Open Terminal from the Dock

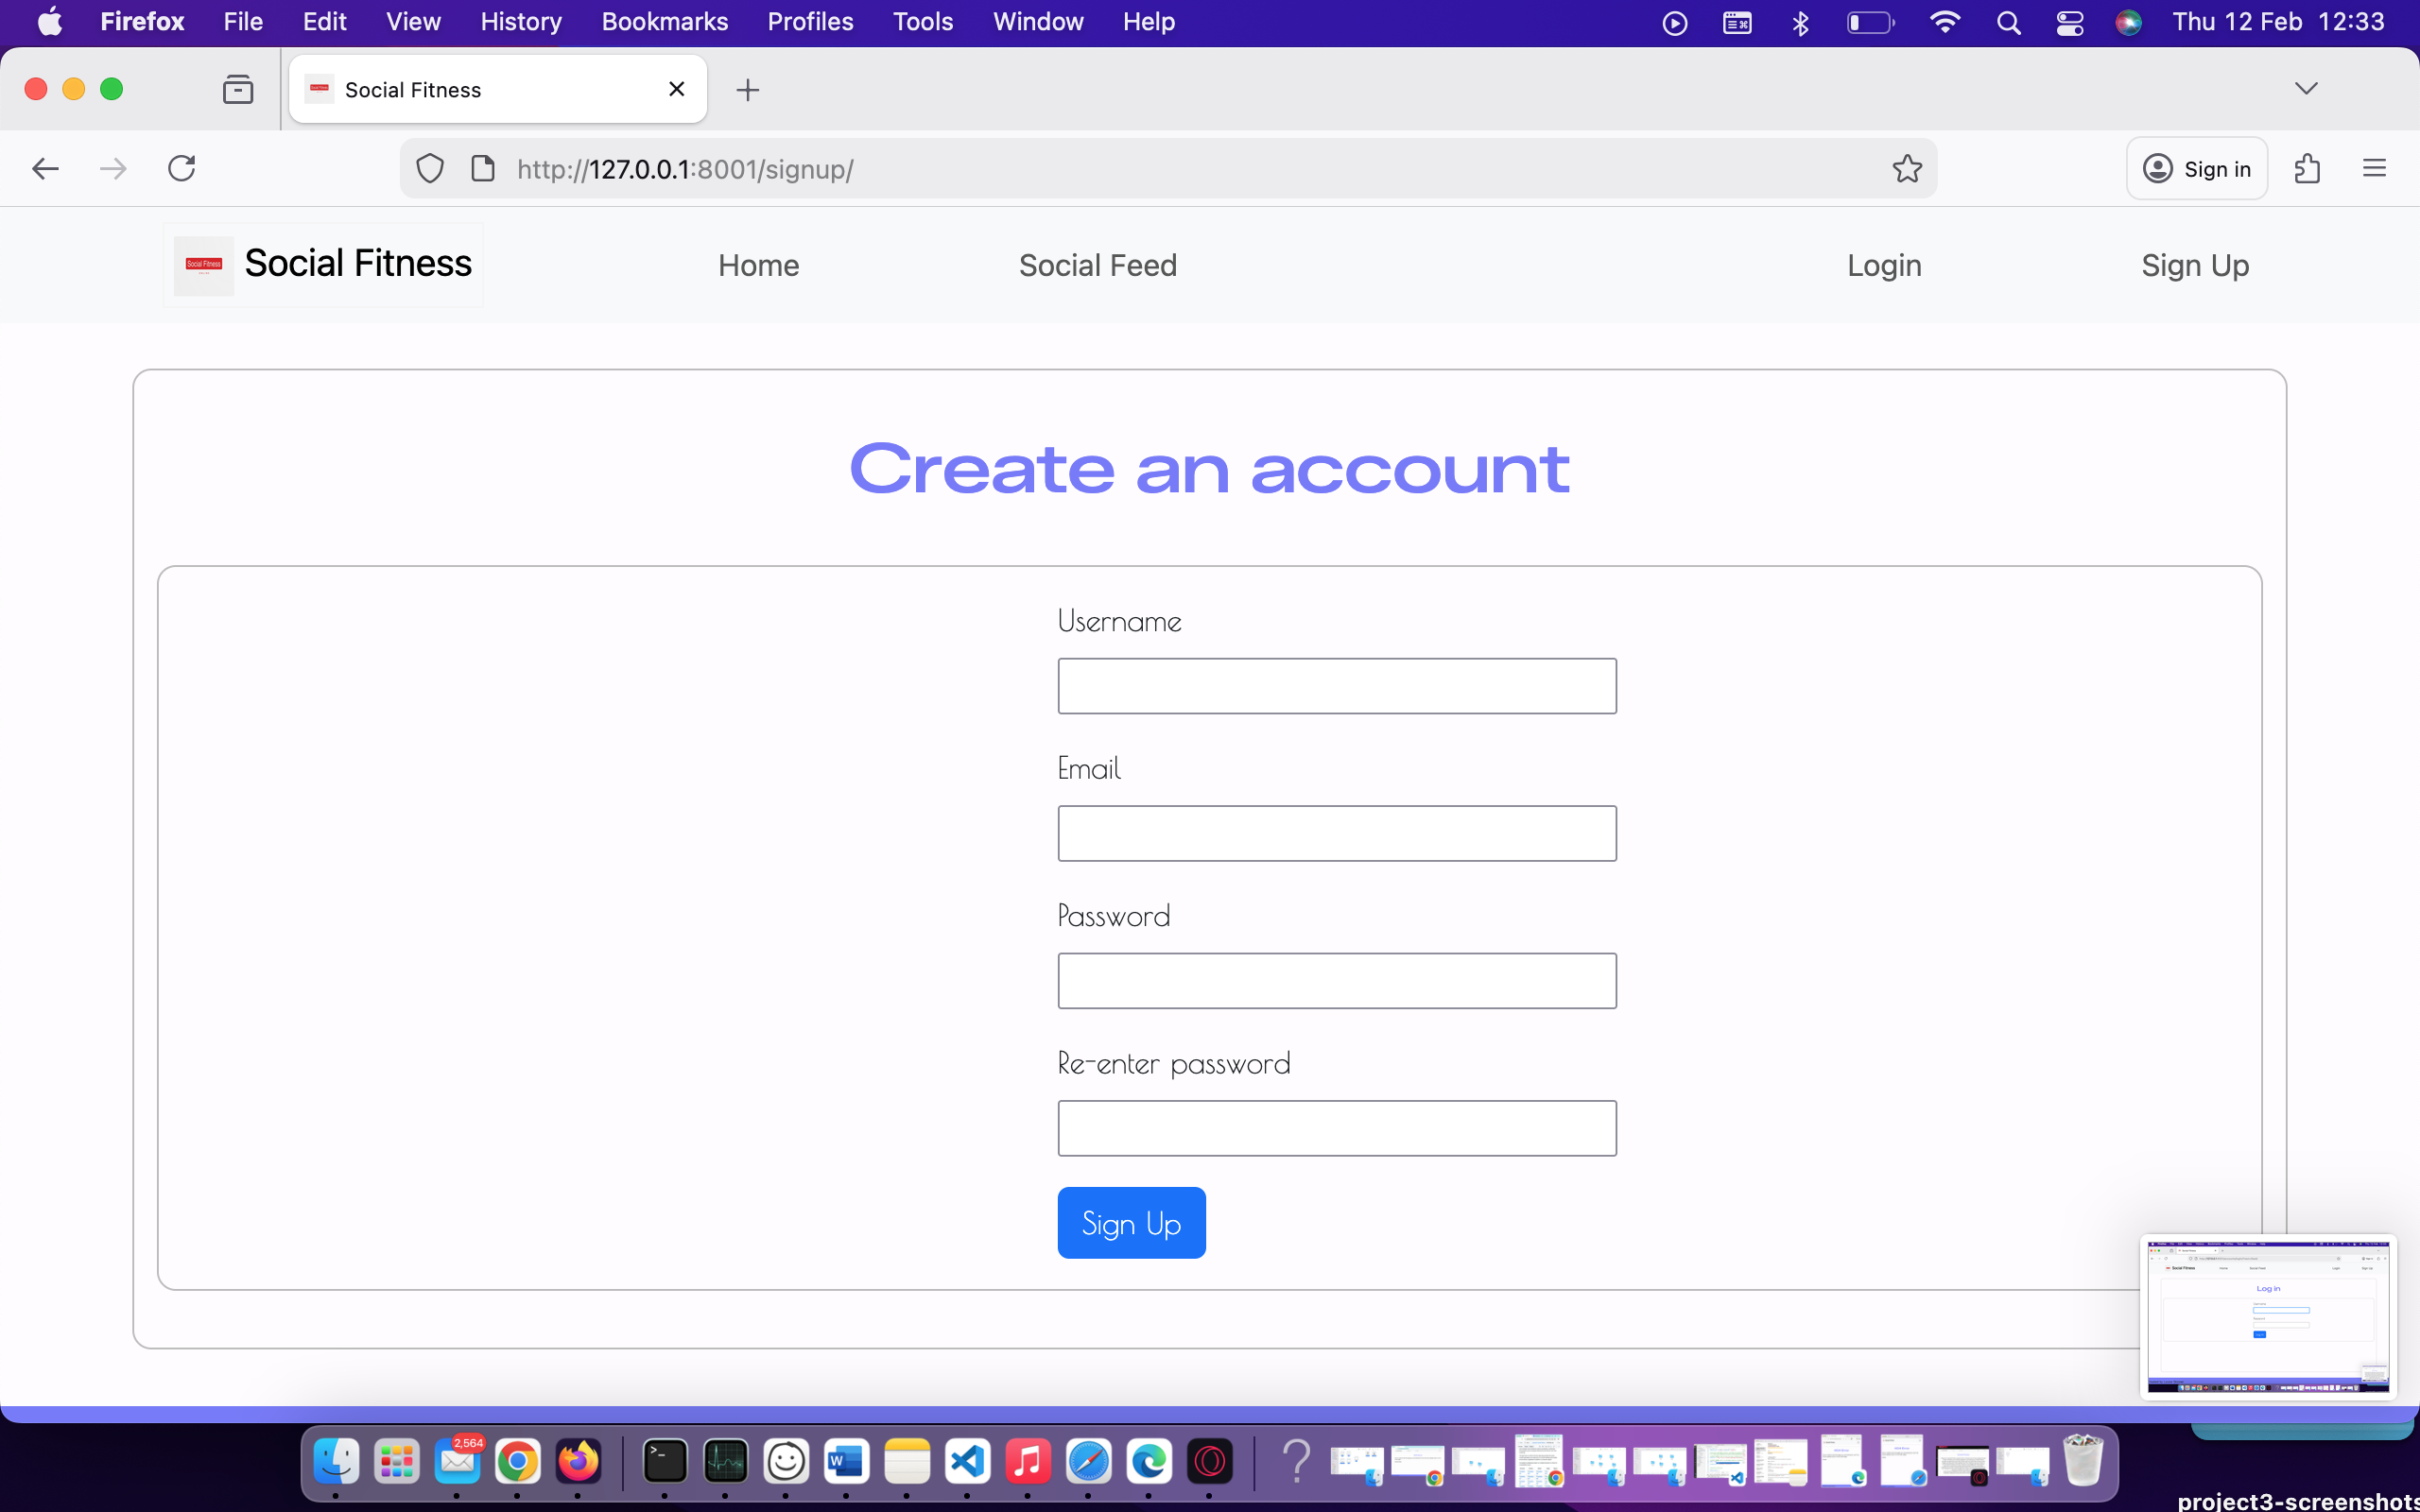664,1461
